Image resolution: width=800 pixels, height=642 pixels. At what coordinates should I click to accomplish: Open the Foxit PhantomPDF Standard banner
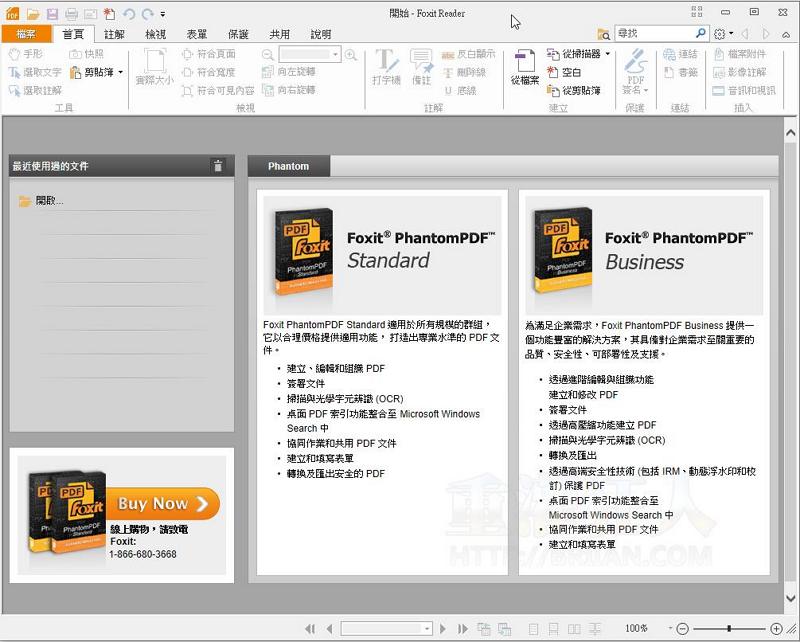pyautogui.click(x=382, y=255)
